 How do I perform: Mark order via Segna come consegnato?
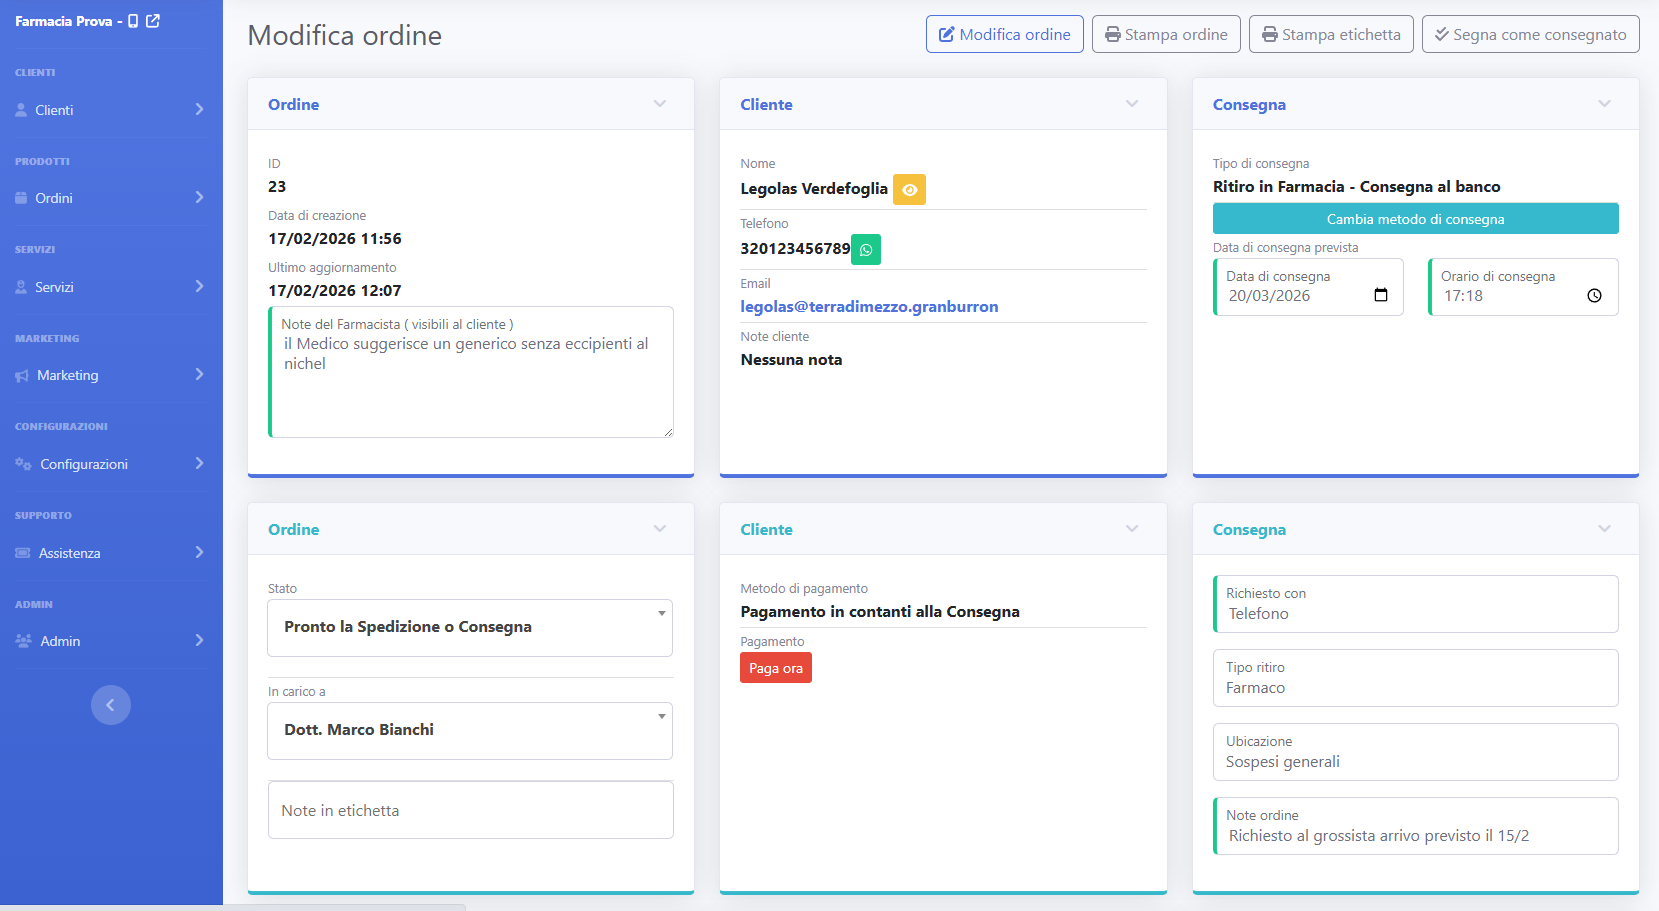coord(1530,34)
